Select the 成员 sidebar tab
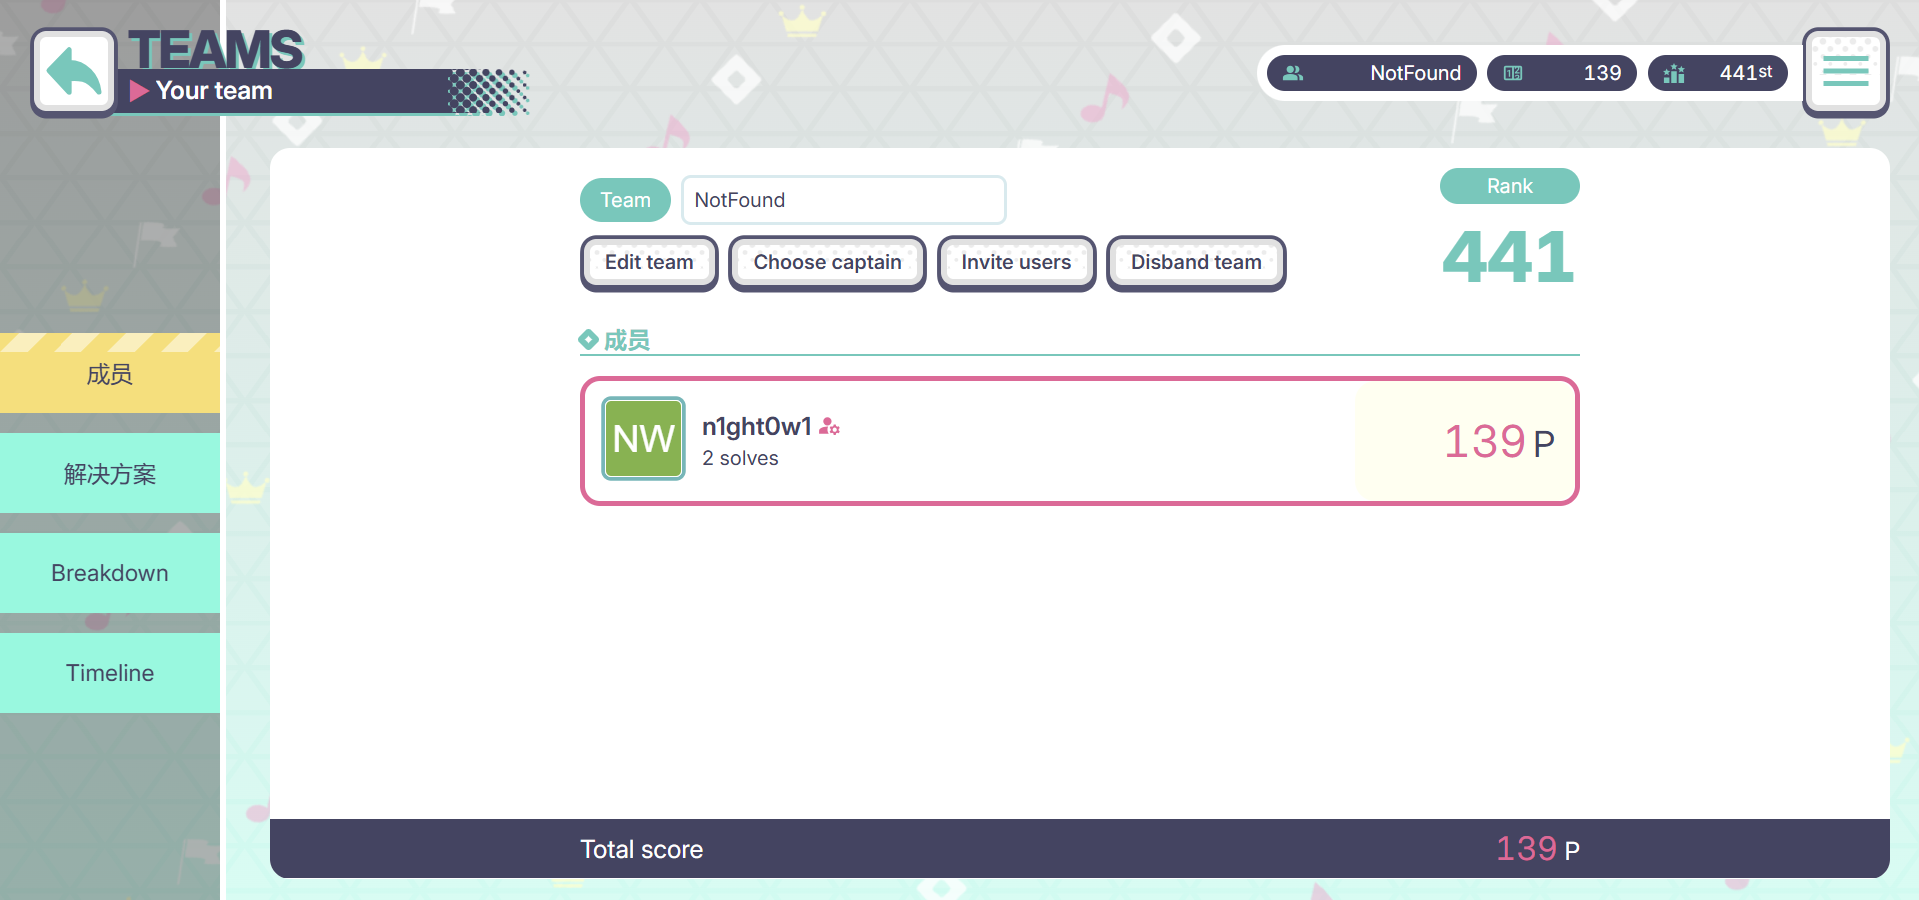 (x=110, y=374)
